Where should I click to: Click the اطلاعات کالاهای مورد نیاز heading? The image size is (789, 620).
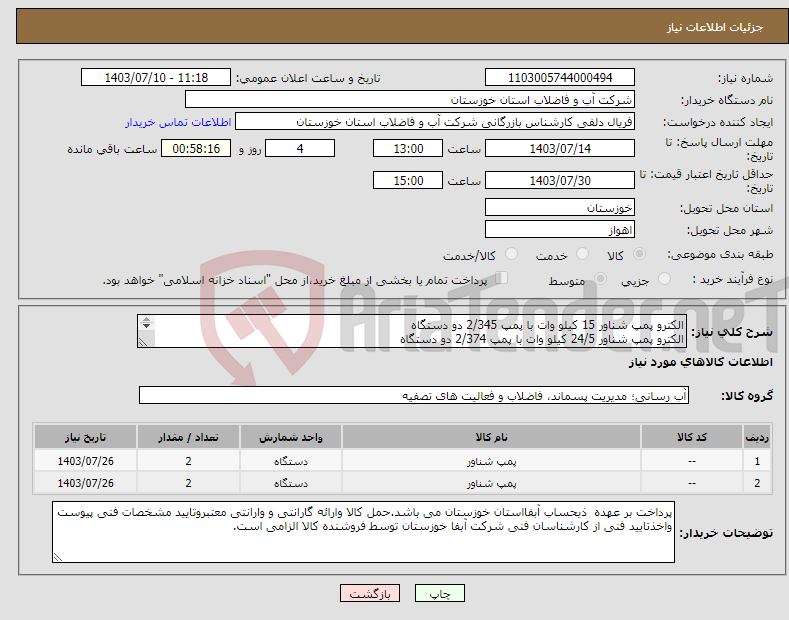coord(700,362)
